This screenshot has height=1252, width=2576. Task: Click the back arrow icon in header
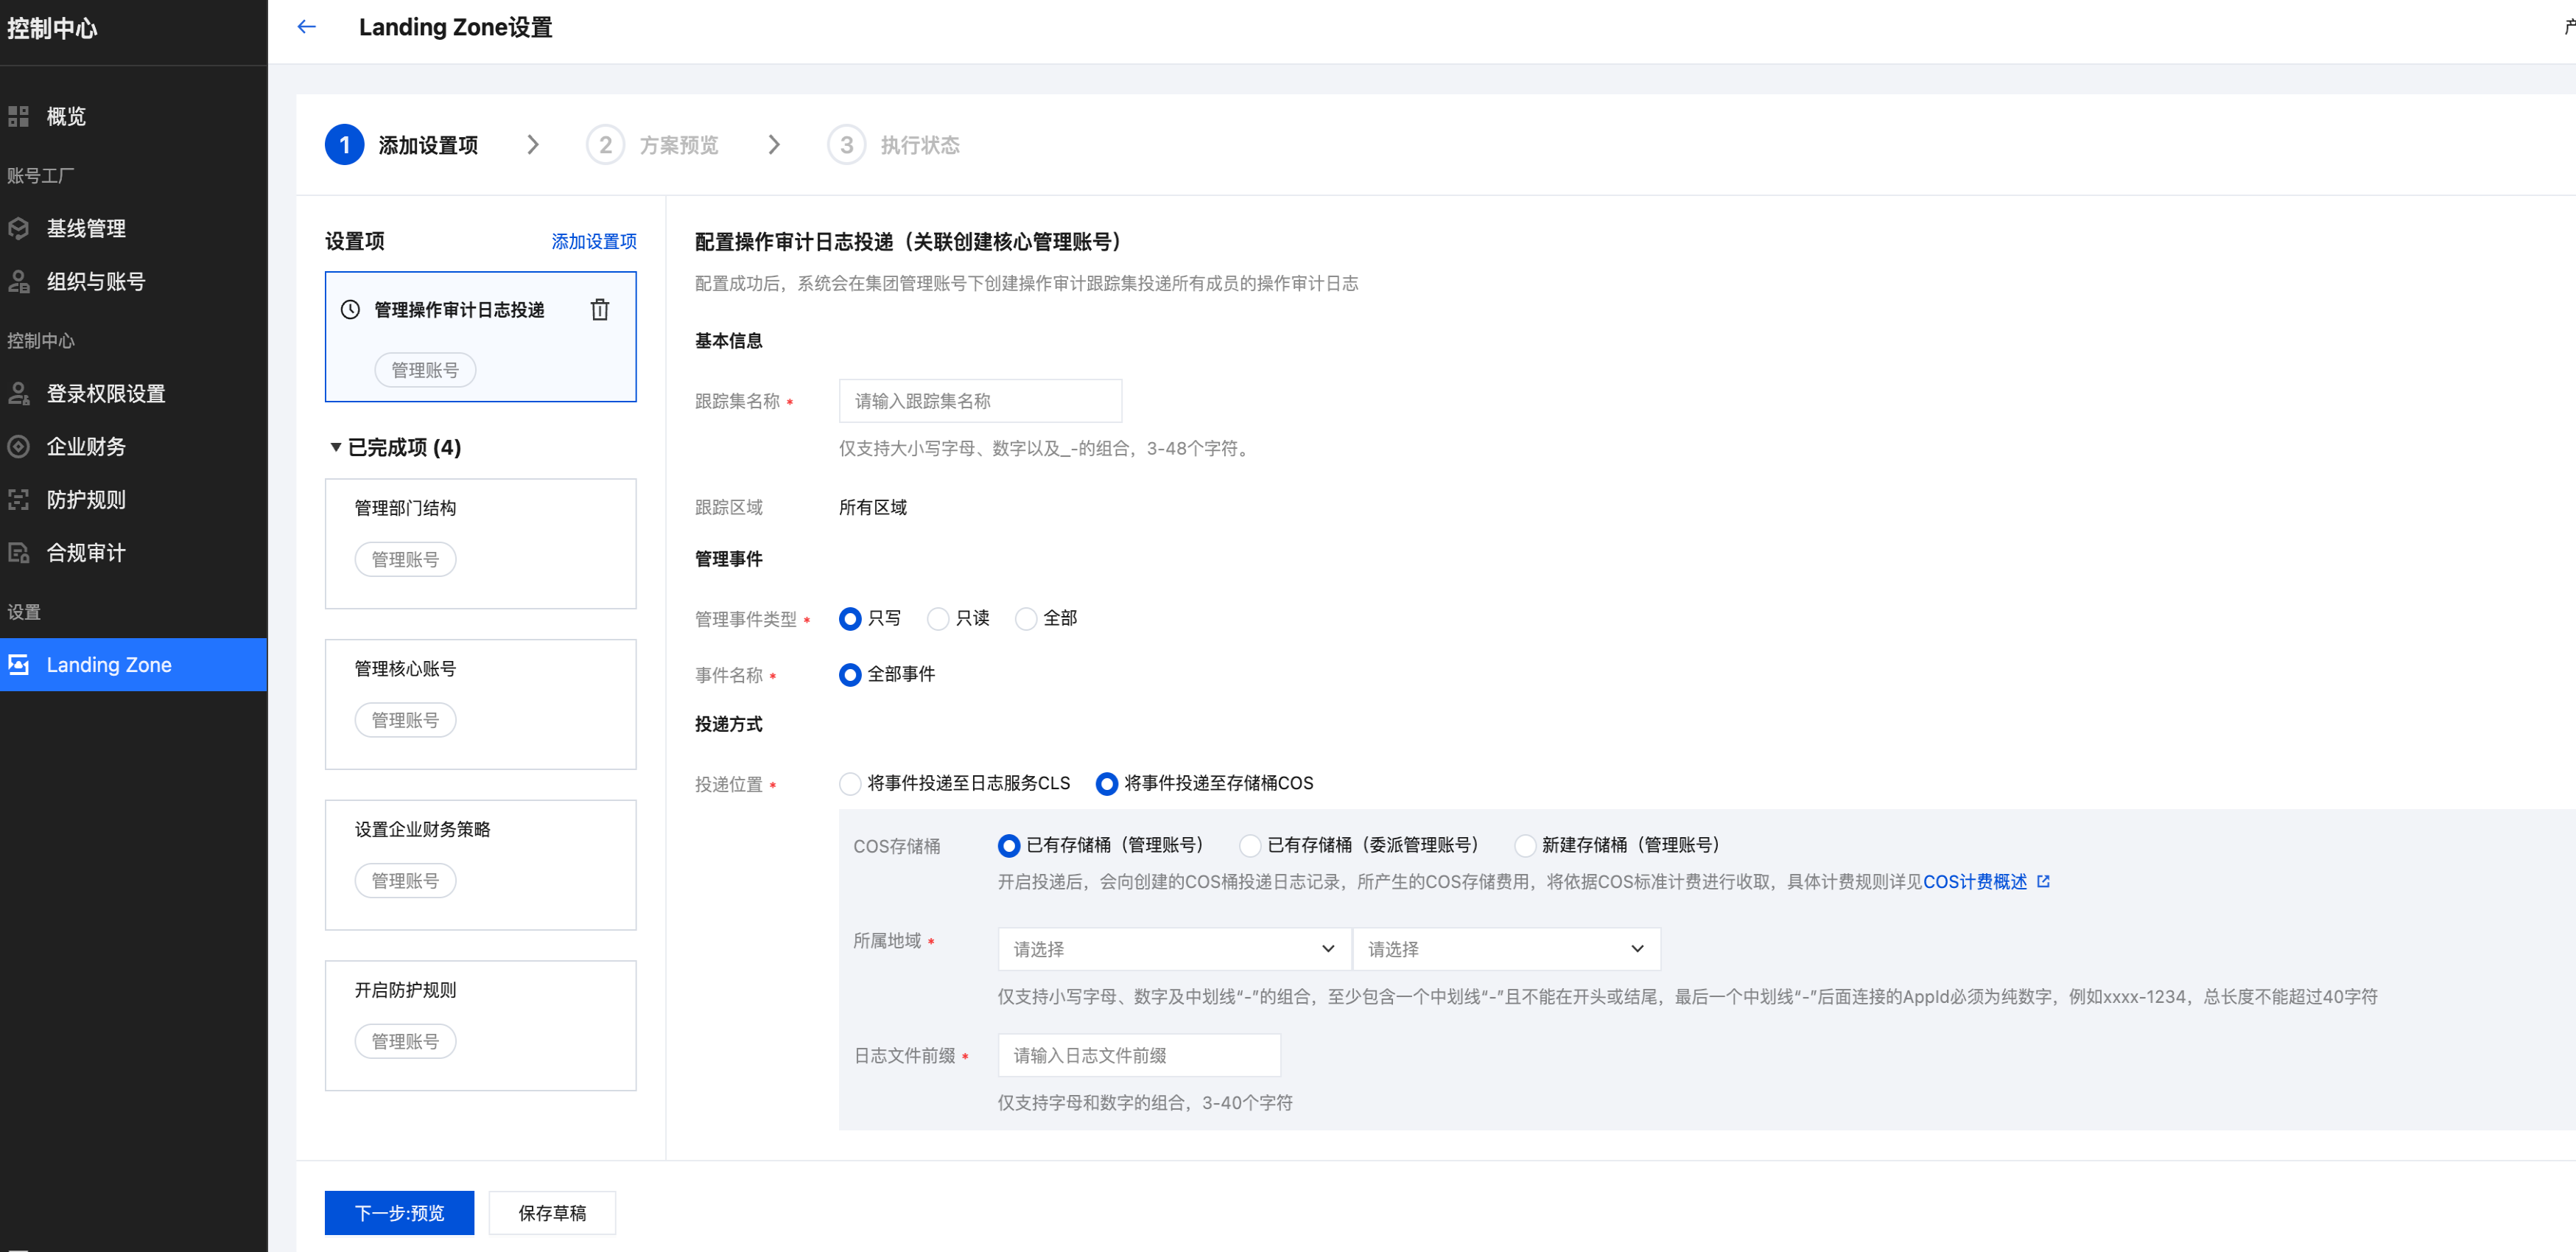click(307, 27)
